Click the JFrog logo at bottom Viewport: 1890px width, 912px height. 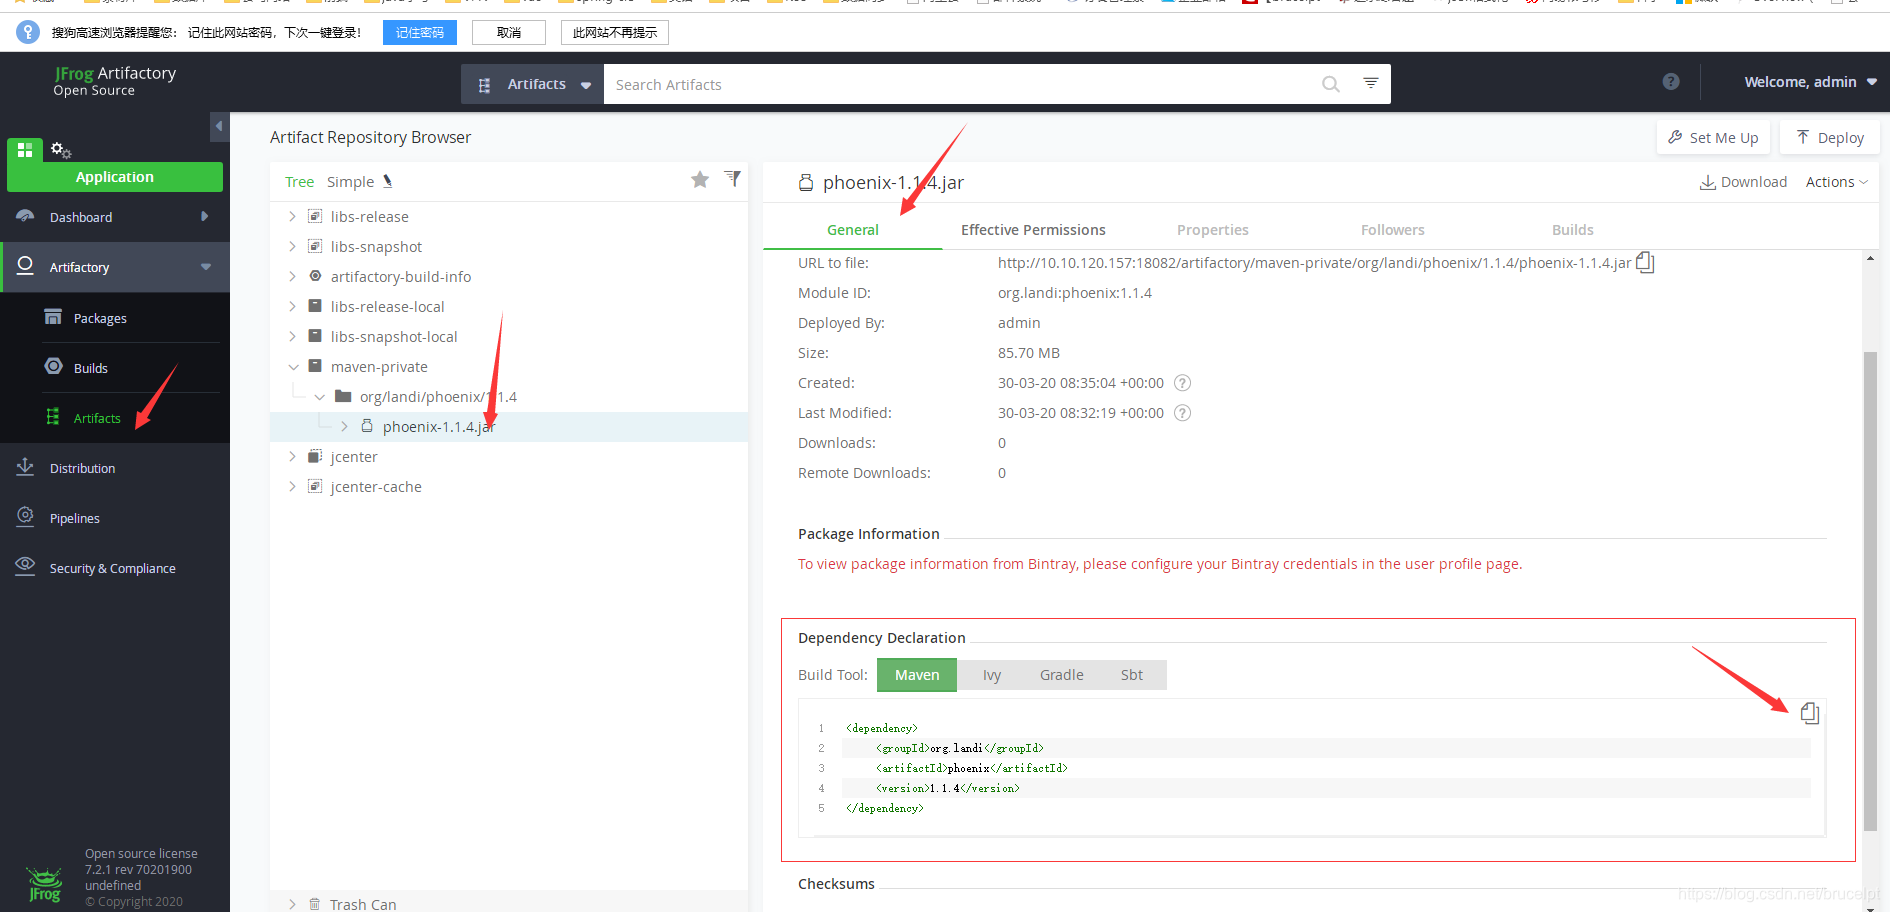[x=45, y=884]
